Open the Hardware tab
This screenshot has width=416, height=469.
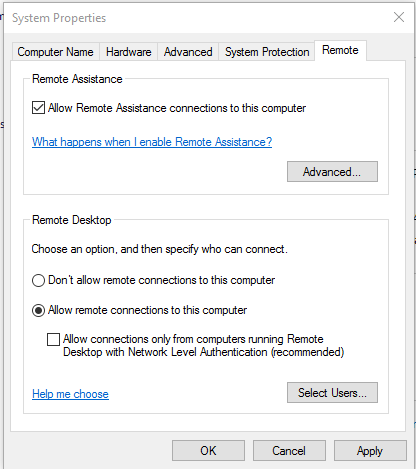(x=129, y=52)
